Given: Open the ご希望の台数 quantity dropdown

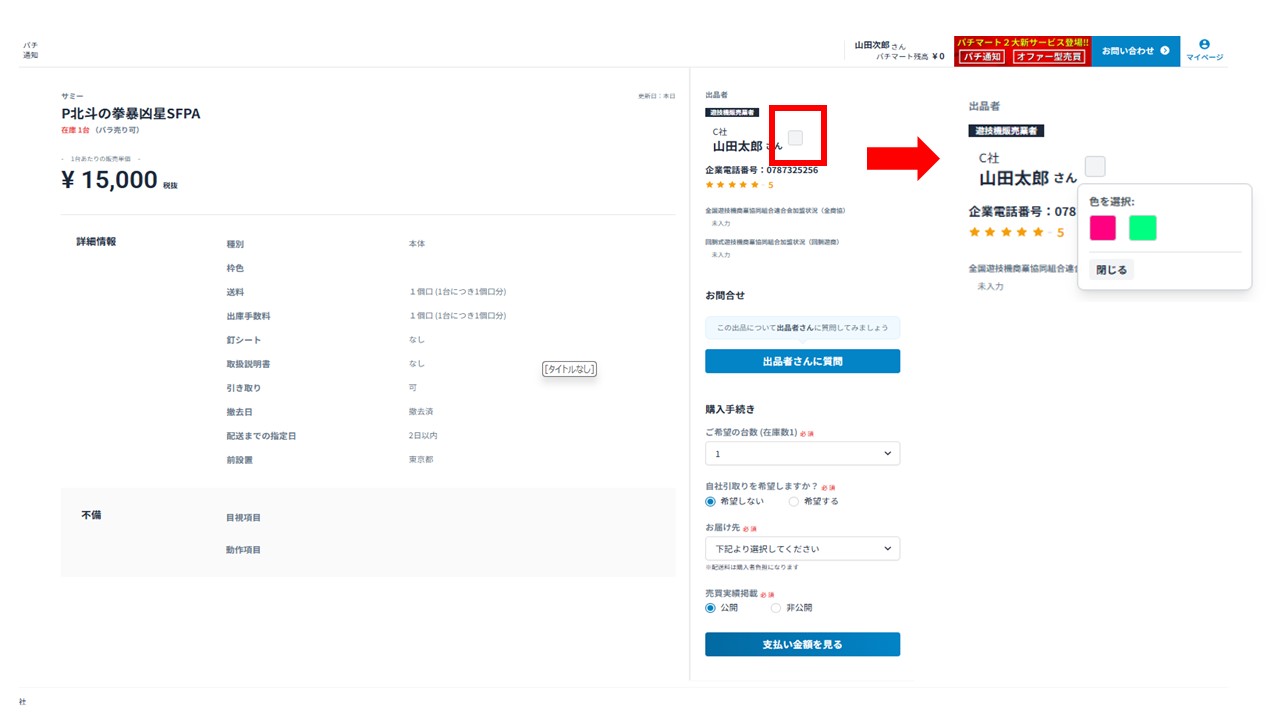Looking at the screenshot, I should click(802, 454).
